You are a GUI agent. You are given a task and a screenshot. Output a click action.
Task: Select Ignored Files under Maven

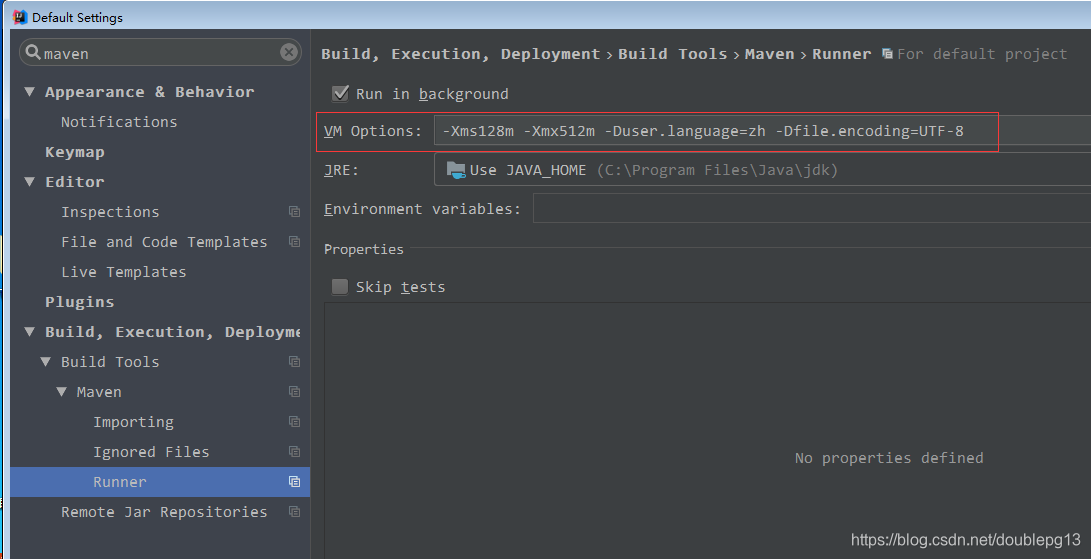click(x=151, y=452)
